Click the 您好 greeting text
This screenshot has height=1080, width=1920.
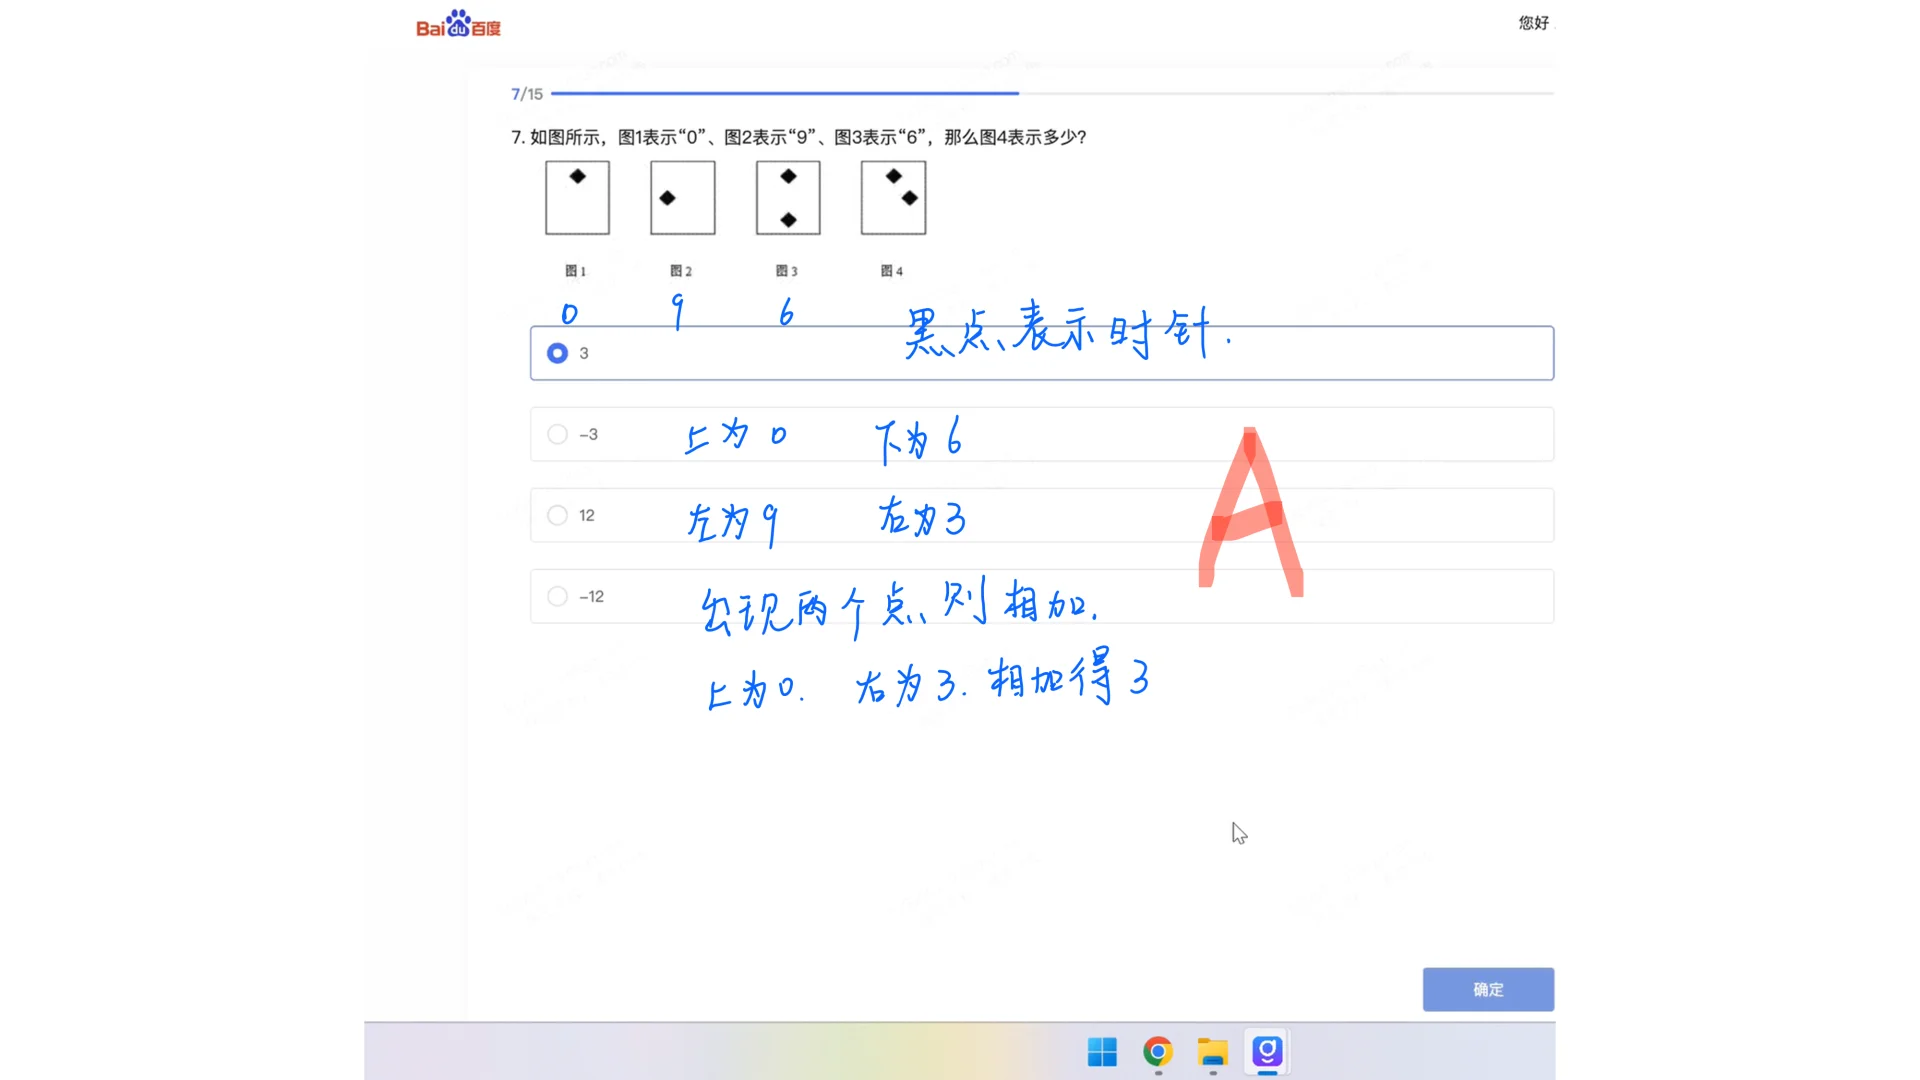tap(1533, 23)
